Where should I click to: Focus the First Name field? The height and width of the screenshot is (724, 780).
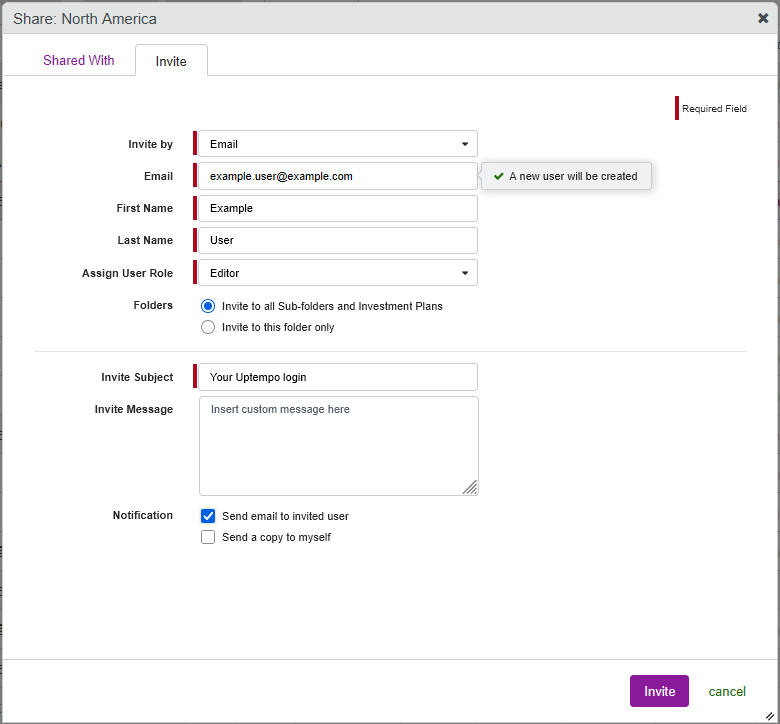click(x=338, y=208)
